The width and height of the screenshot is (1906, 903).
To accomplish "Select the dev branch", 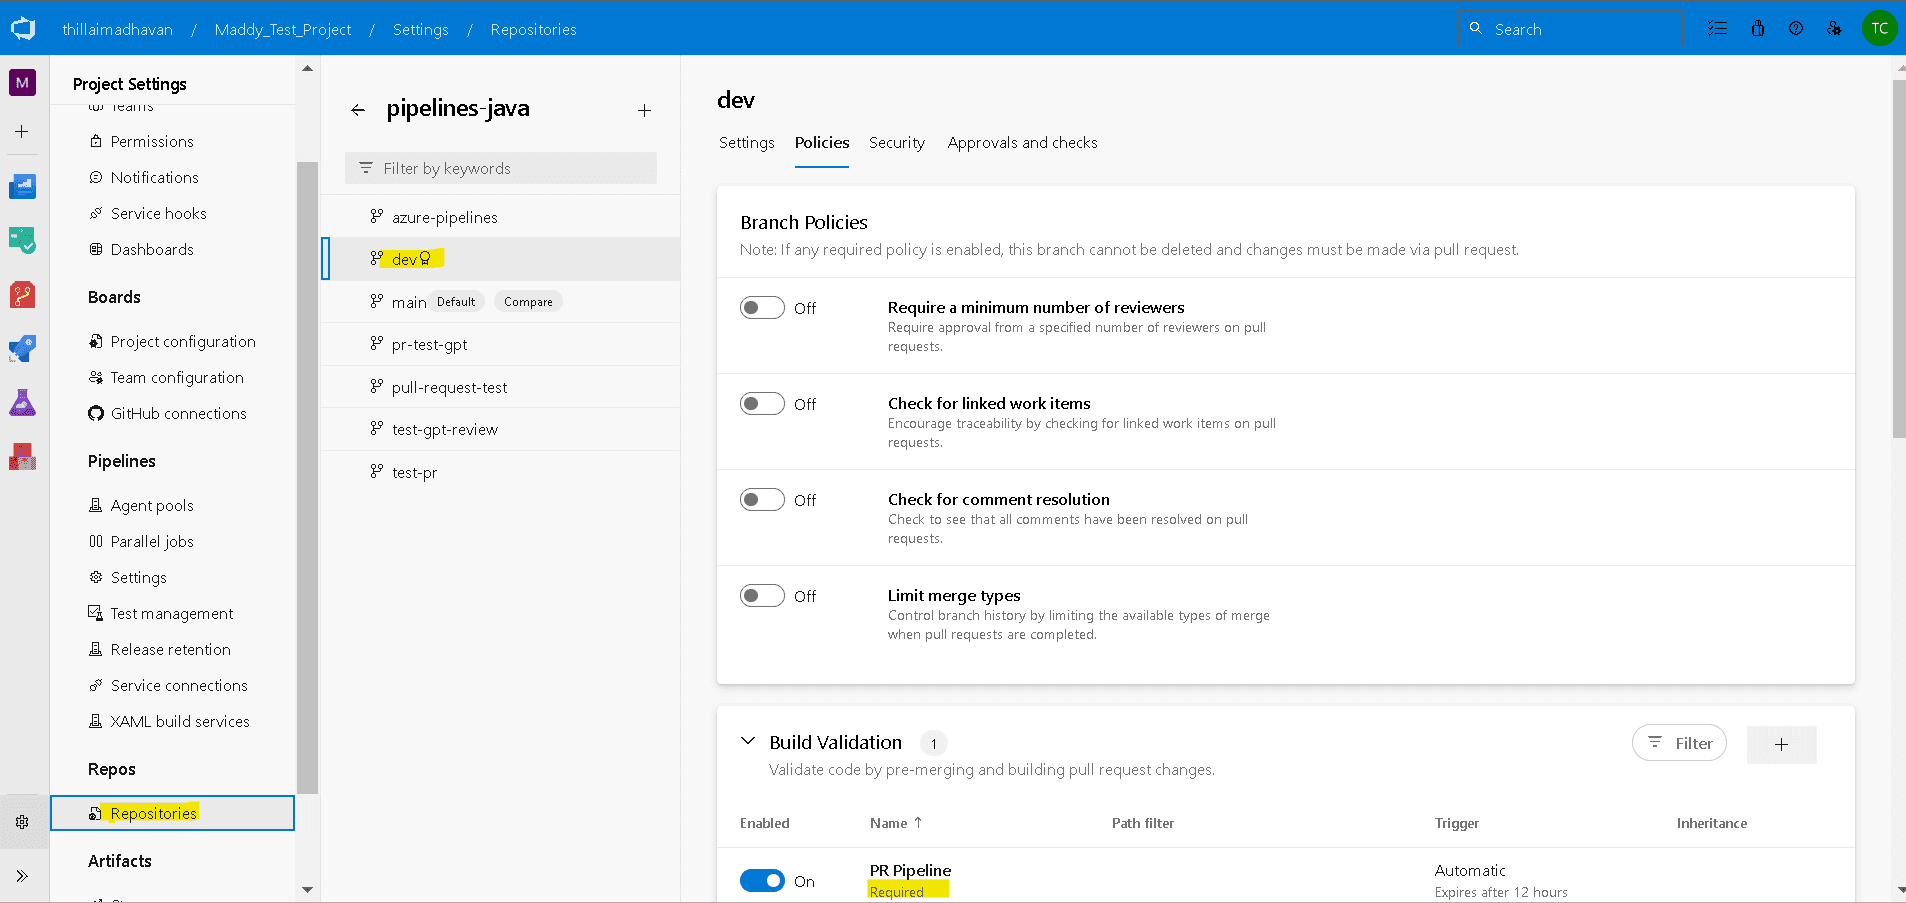I will [501, 258].
